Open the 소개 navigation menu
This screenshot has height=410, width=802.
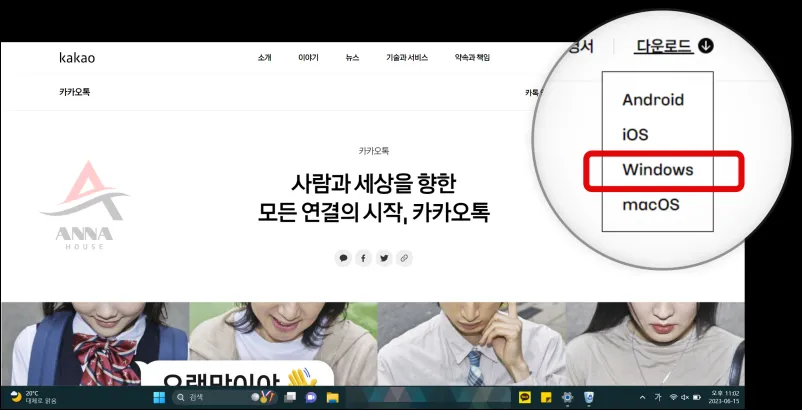click(264, 58)
